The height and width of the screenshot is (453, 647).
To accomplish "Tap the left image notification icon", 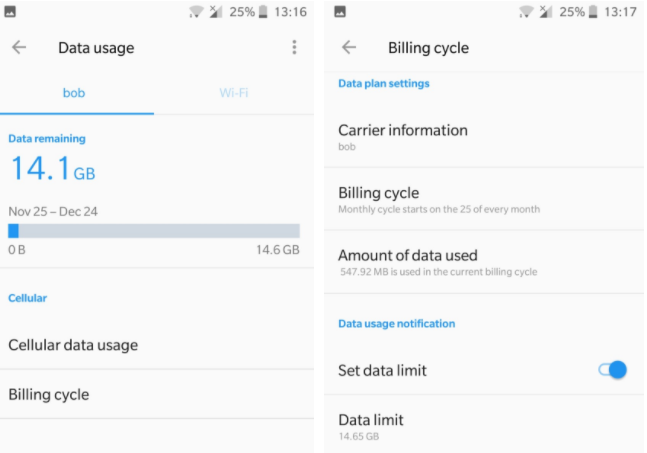I will 10,12.
